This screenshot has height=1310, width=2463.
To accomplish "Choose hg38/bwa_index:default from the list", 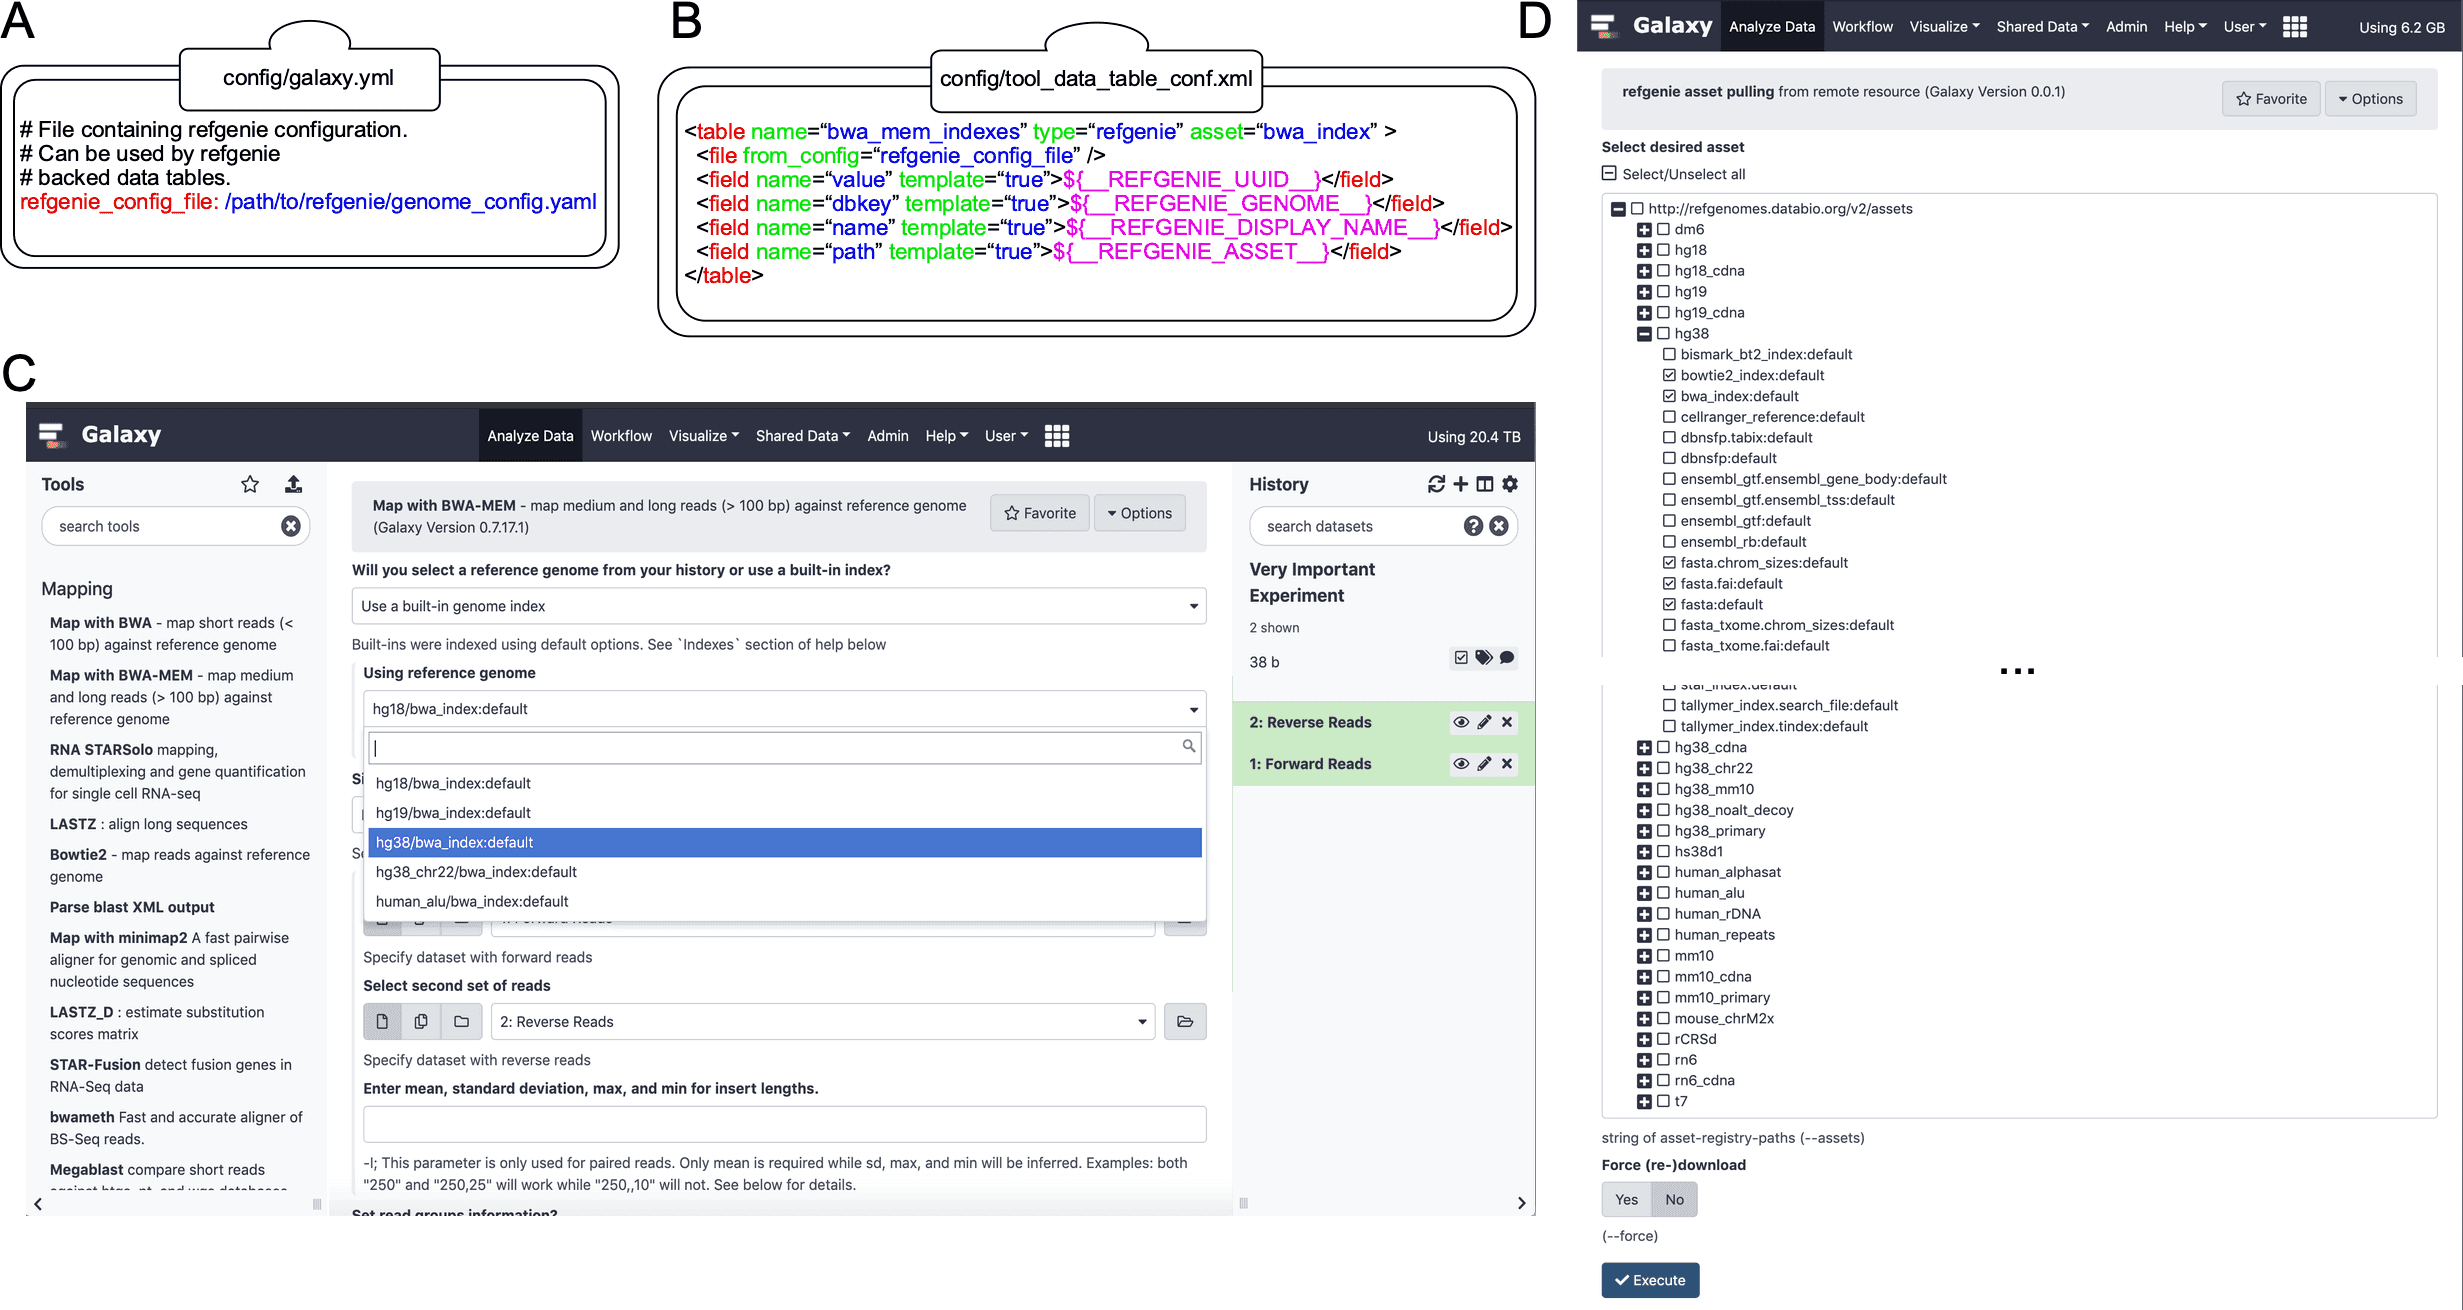I will click(x=785, y=843).
